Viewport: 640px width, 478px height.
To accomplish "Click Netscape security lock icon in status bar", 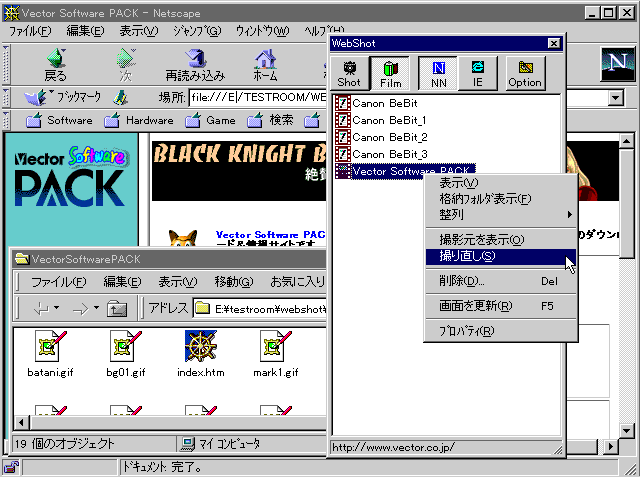I will pos(11,467).
